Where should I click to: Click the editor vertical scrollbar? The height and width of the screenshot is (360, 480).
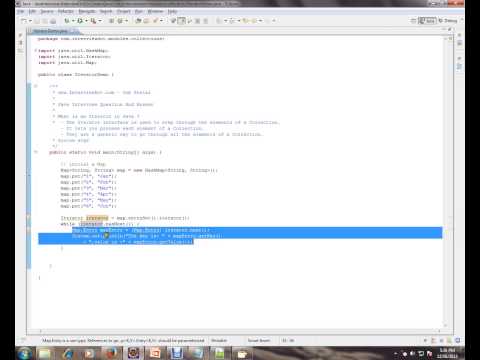pyautogui.click(x=446, y=182)
